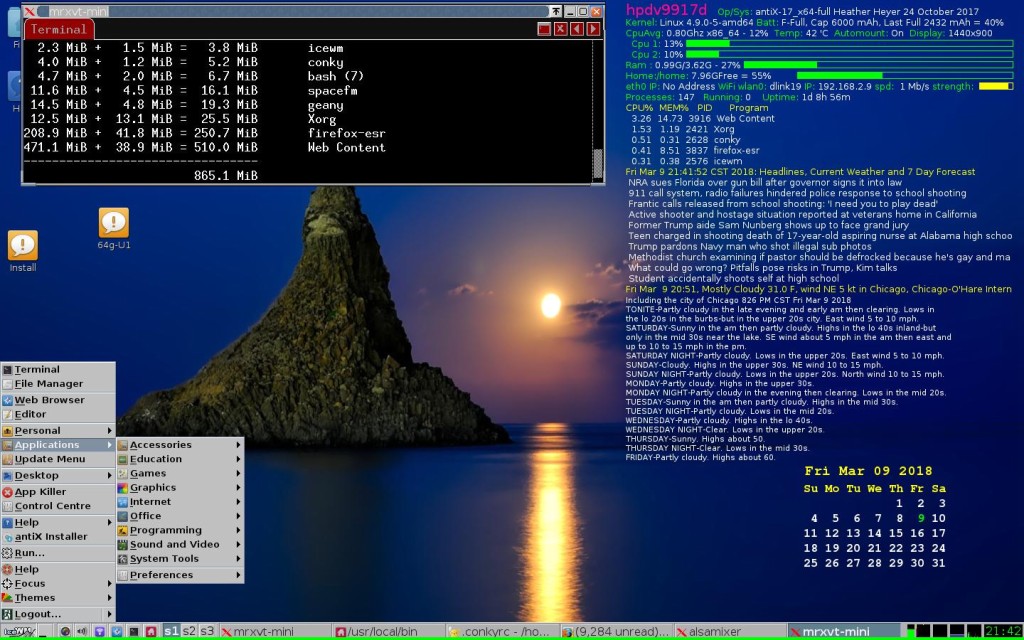
Task: Toggle the mrxvt window roll-up shade button
Action: click(555, 11)
